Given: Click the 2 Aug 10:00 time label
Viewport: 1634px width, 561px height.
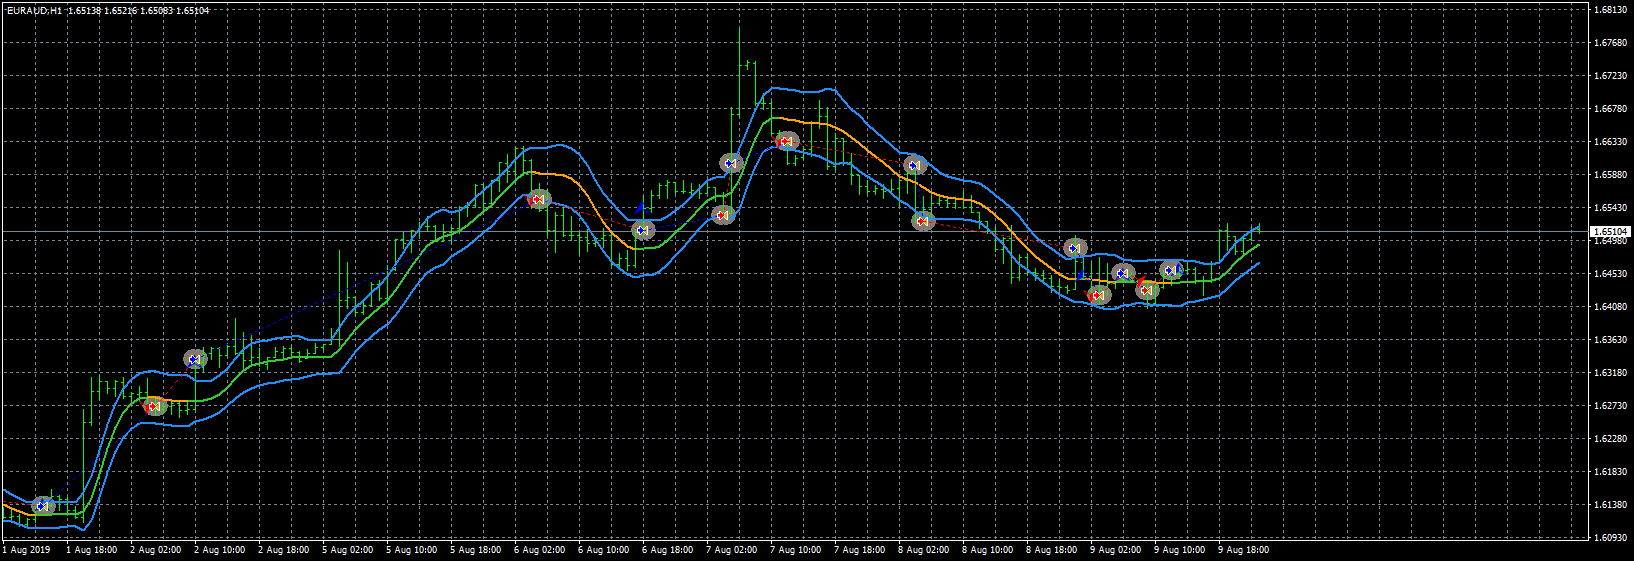Looking at the screenshot, I should point(219,549).
